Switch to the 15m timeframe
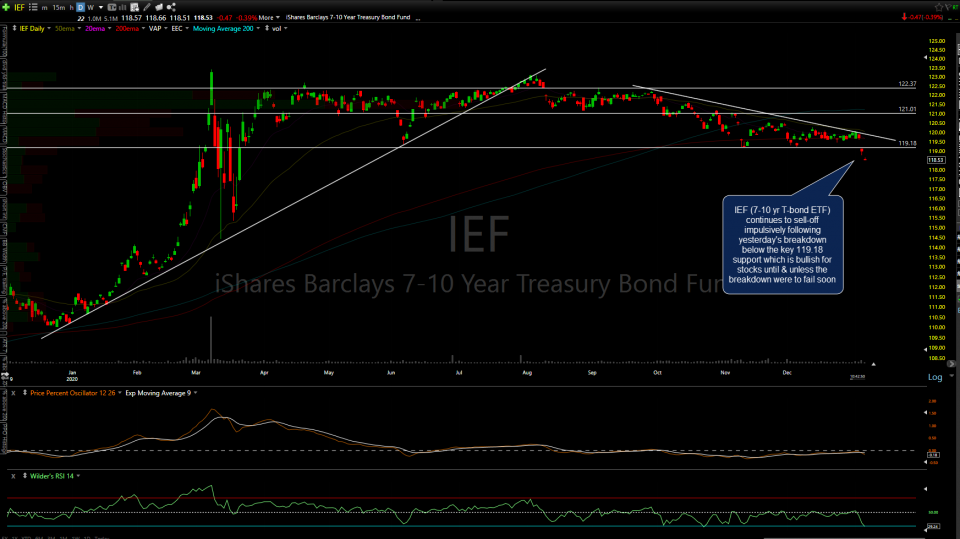 59,7
